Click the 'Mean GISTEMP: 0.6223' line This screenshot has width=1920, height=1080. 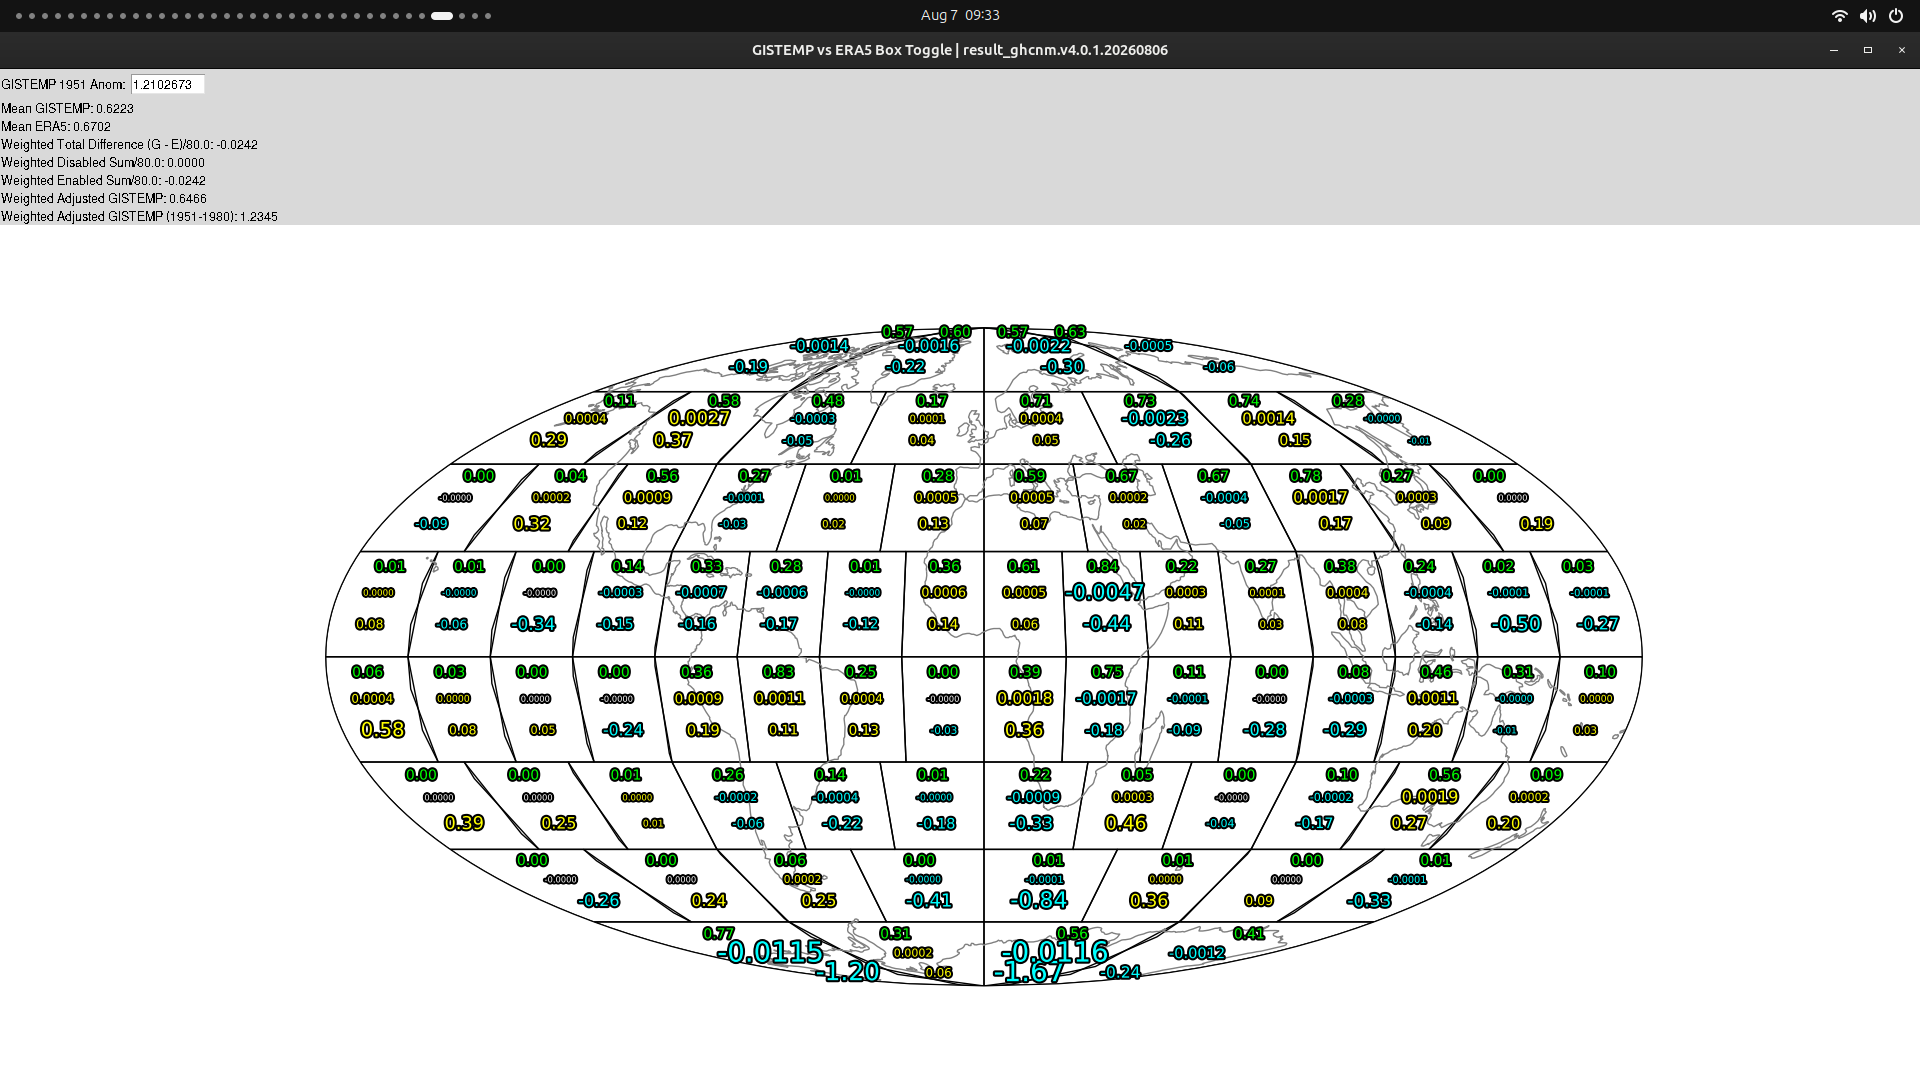67,108
